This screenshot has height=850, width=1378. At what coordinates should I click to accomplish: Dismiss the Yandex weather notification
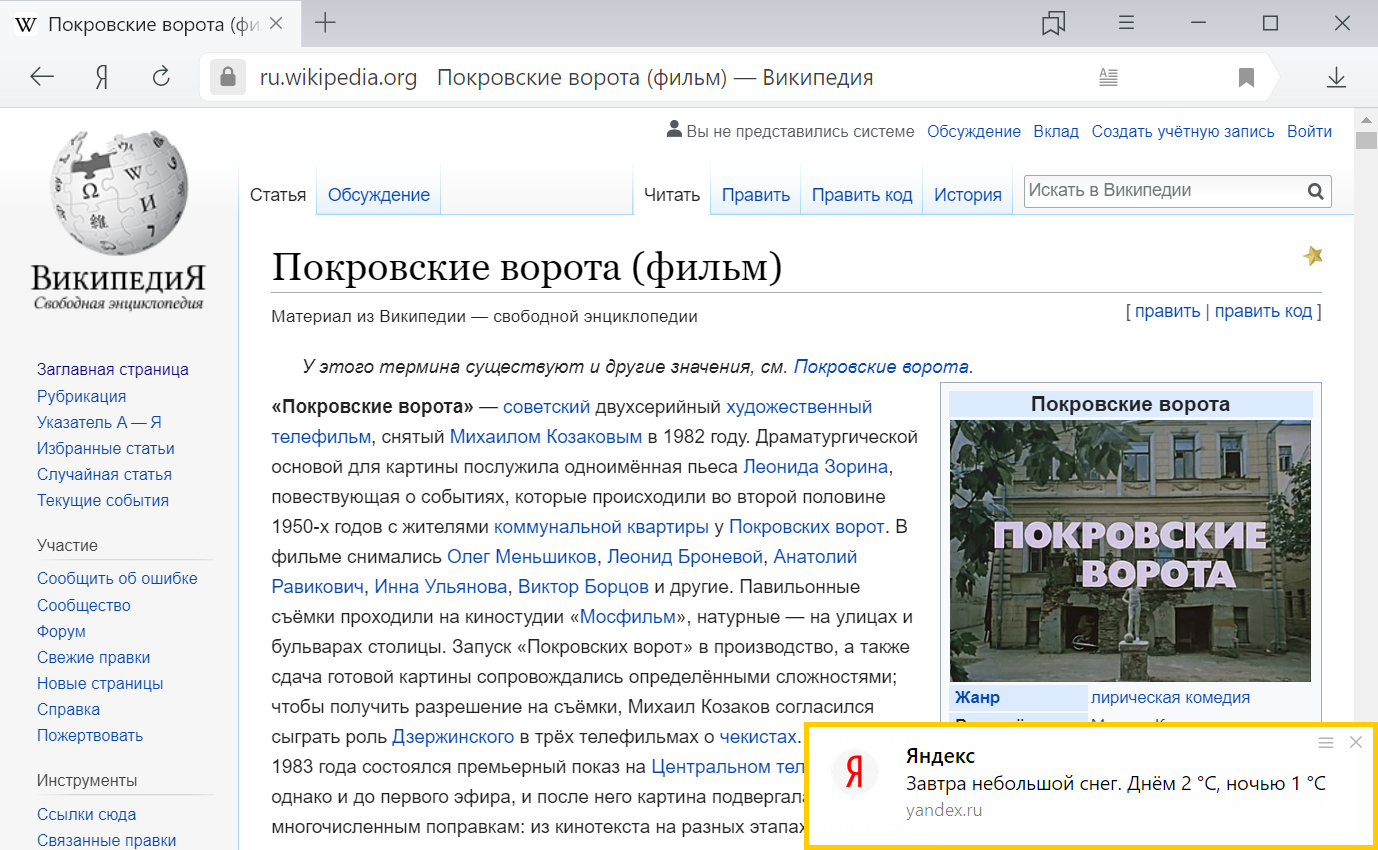[1356, 742]
